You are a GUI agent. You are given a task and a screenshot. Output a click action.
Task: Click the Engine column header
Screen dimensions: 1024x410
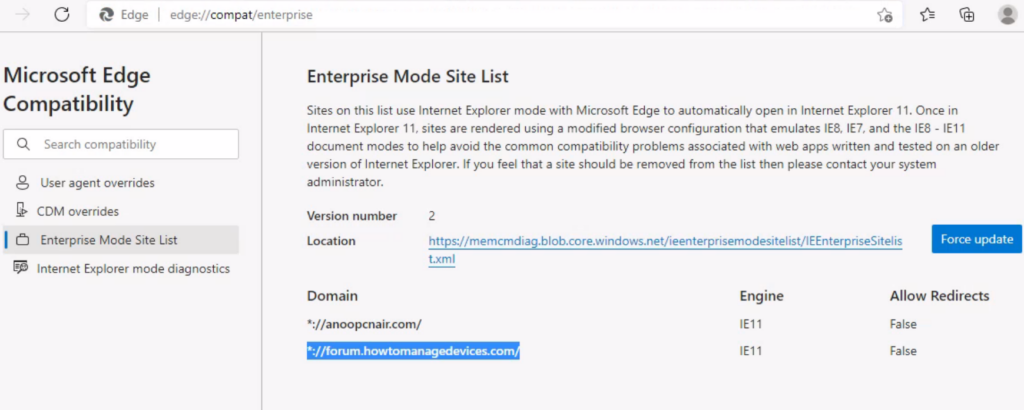coord(761,296)
